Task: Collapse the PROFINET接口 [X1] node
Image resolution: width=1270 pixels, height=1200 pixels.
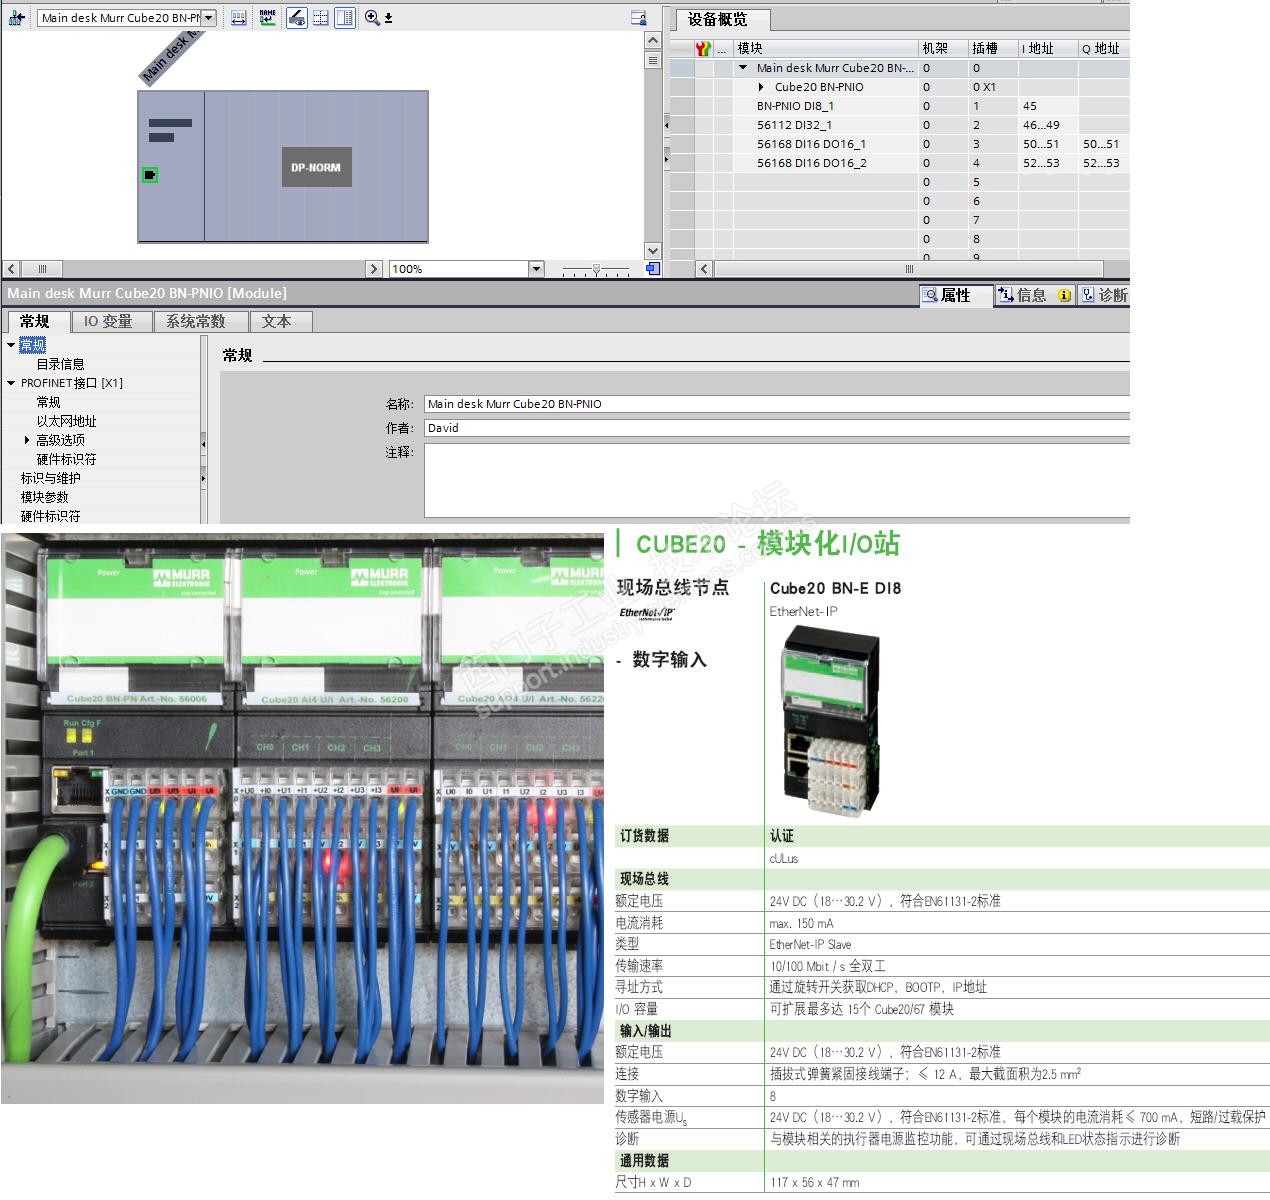Action: point(11,383)
